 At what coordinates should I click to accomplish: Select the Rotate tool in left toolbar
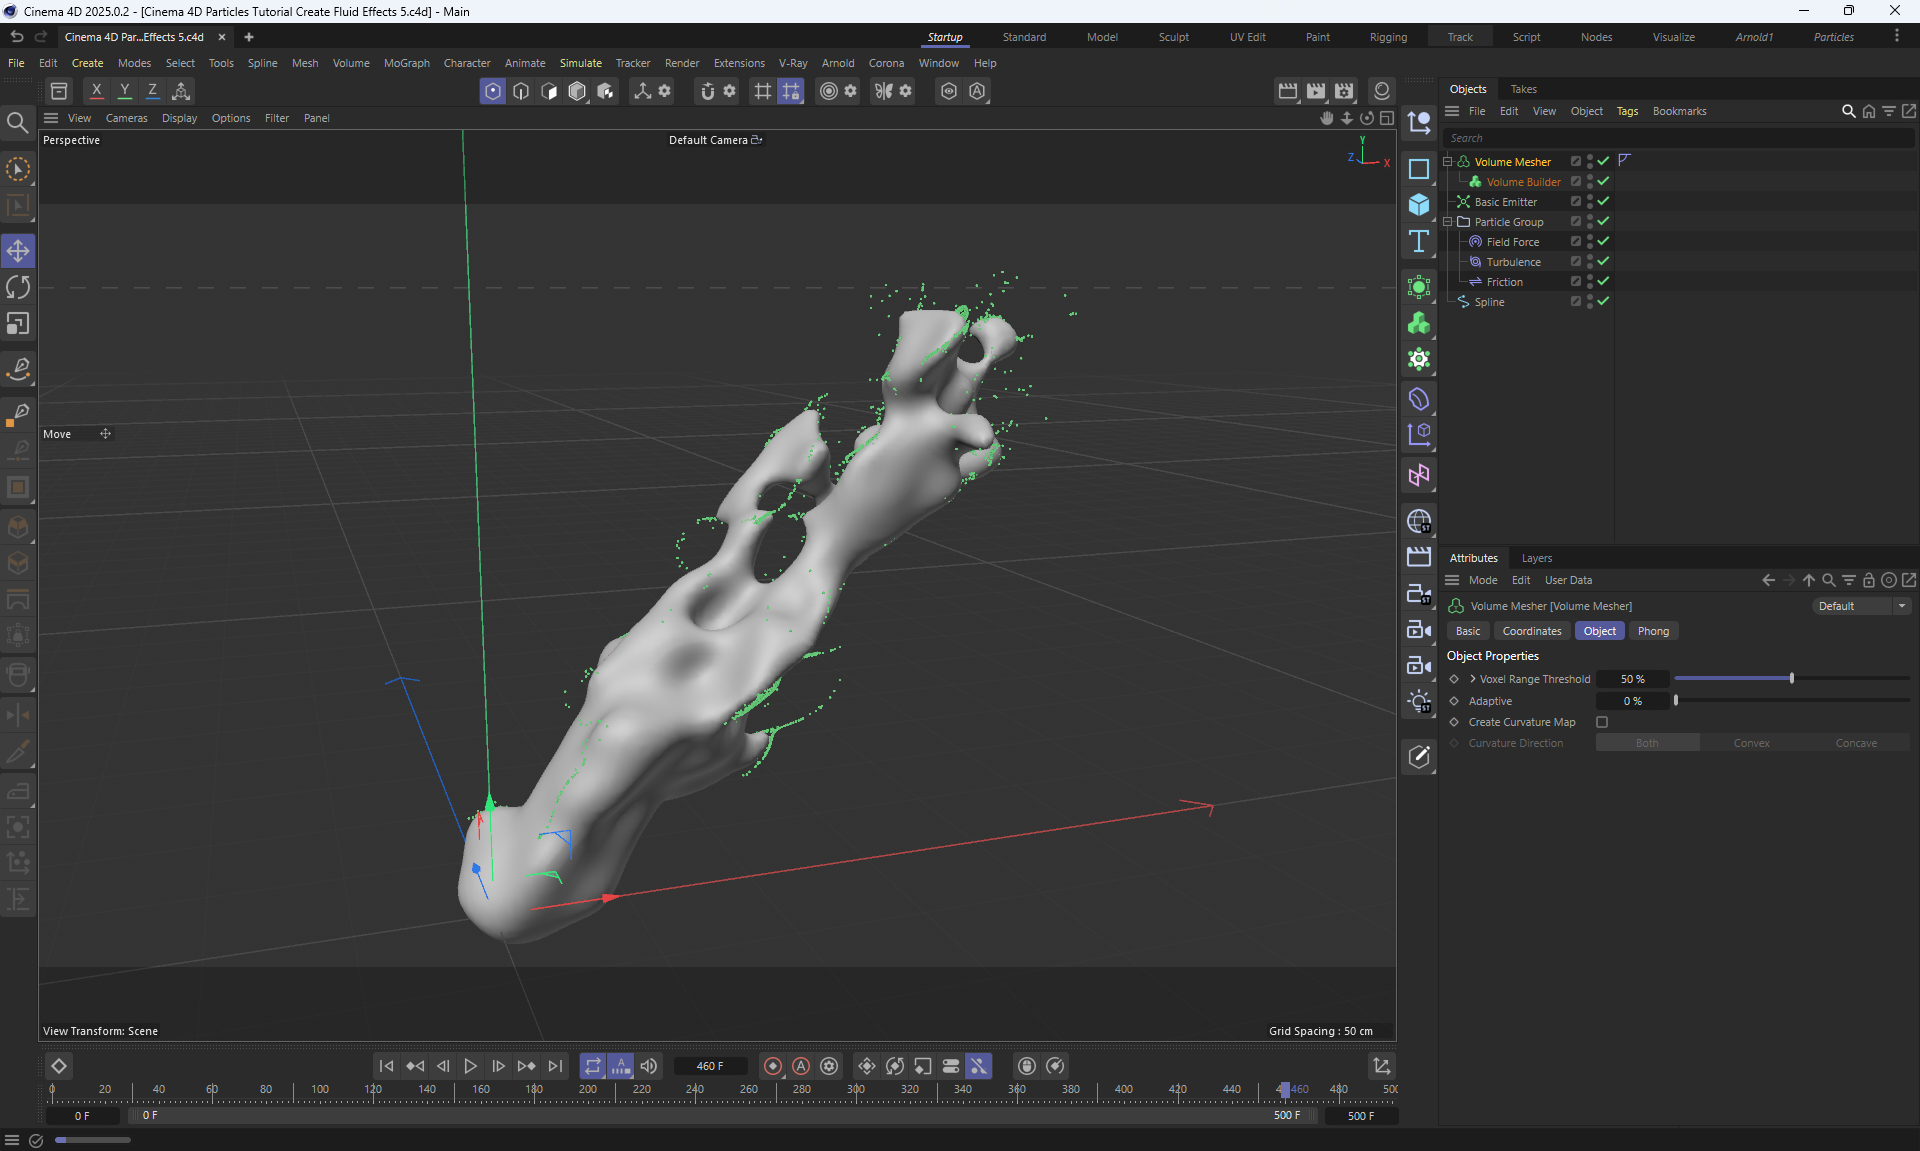click(x=18, y=288)
